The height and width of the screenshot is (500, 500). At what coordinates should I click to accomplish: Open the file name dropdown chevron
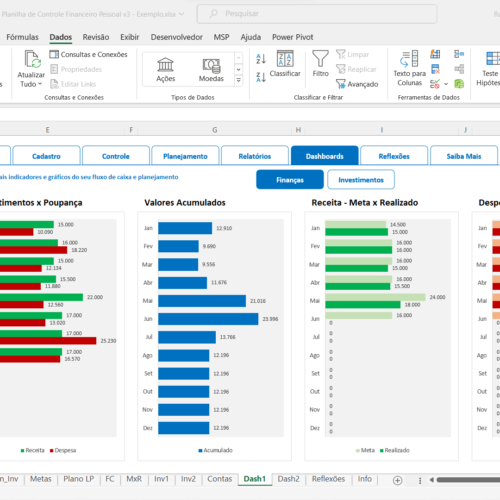point(182,14)
